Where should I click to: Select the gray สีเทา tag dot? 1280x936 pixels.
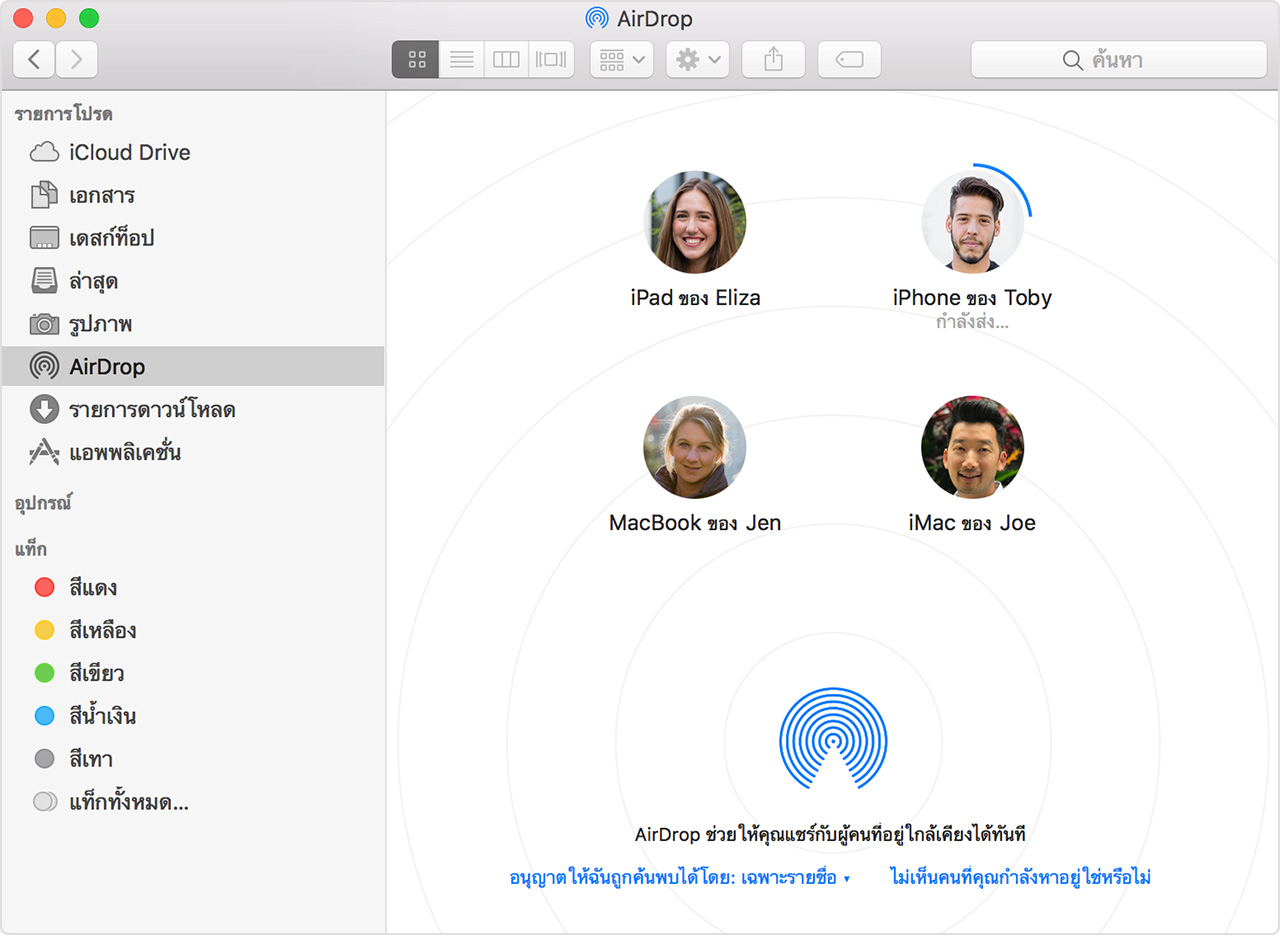click(x=44, y=759)
